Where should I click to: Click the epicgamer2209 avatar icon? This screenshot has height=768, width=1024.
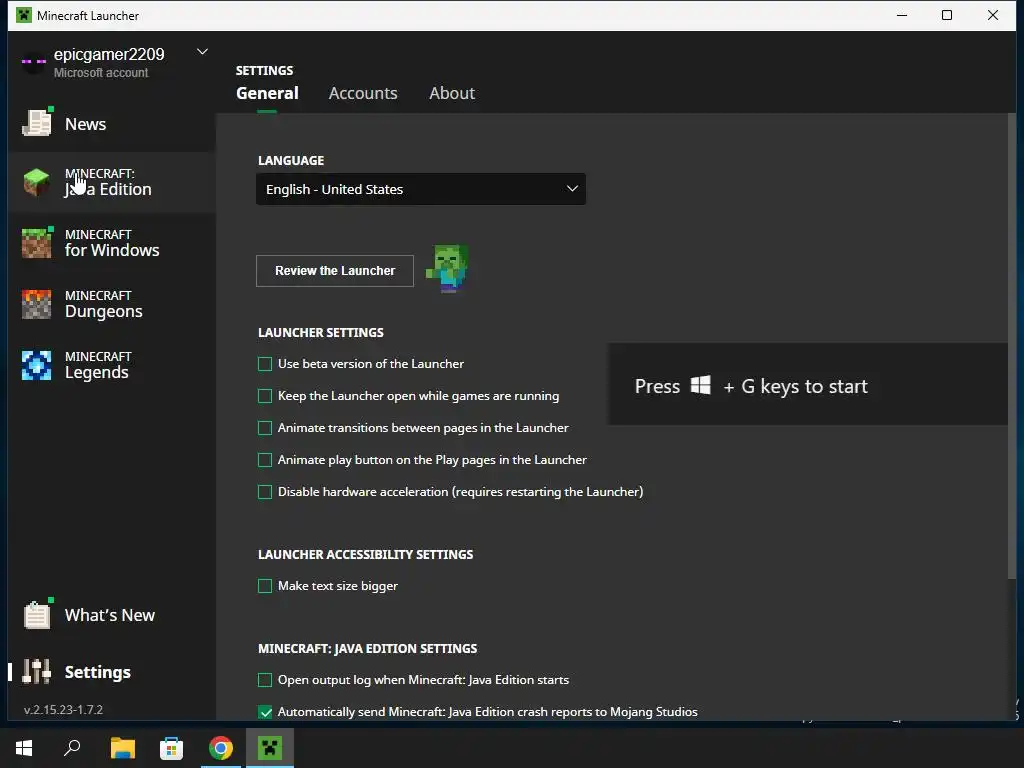[x=33, y=62]
